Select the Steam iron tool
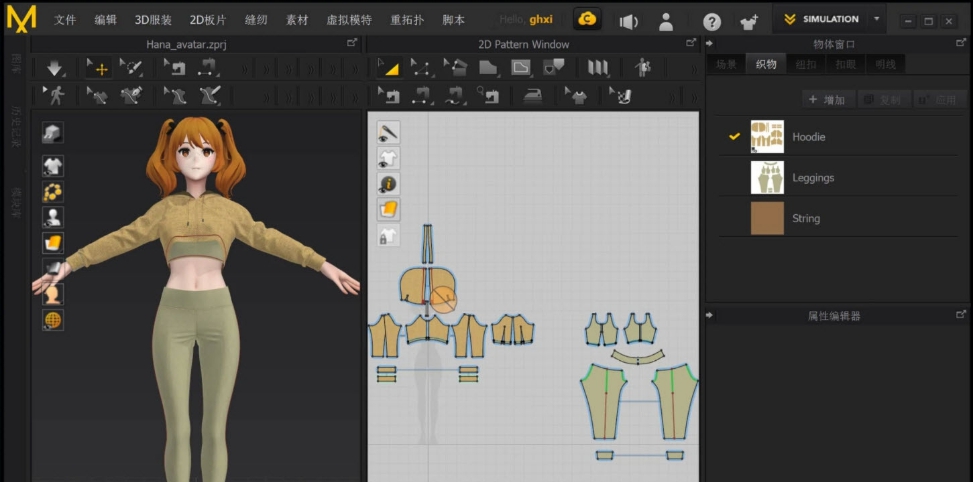Viewport: 973px width, 482px height. click(534, 96)
